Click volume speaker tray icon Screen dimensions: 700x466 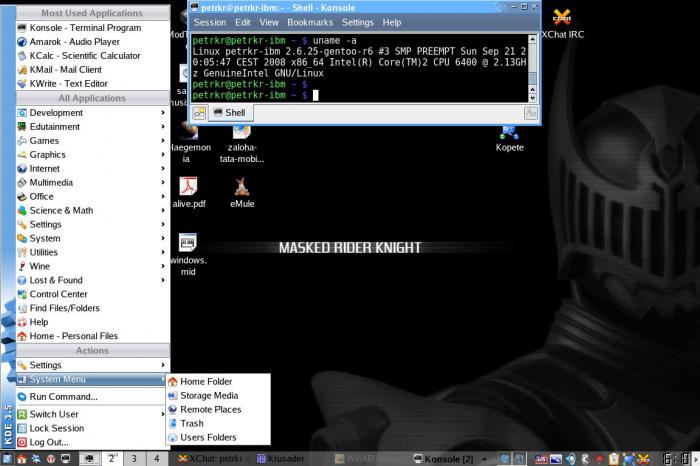(x=570, y=459)
